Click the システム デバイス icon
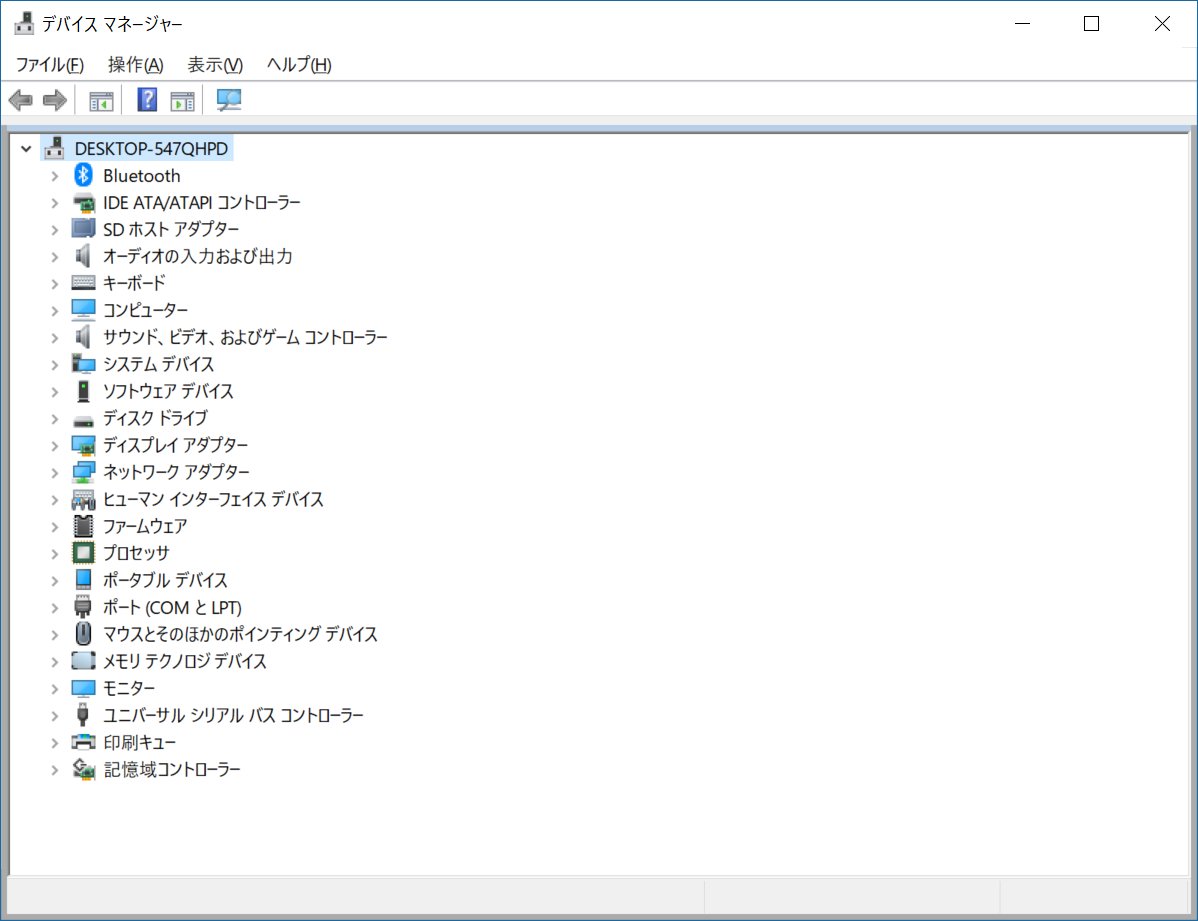 tap(83, 364)
